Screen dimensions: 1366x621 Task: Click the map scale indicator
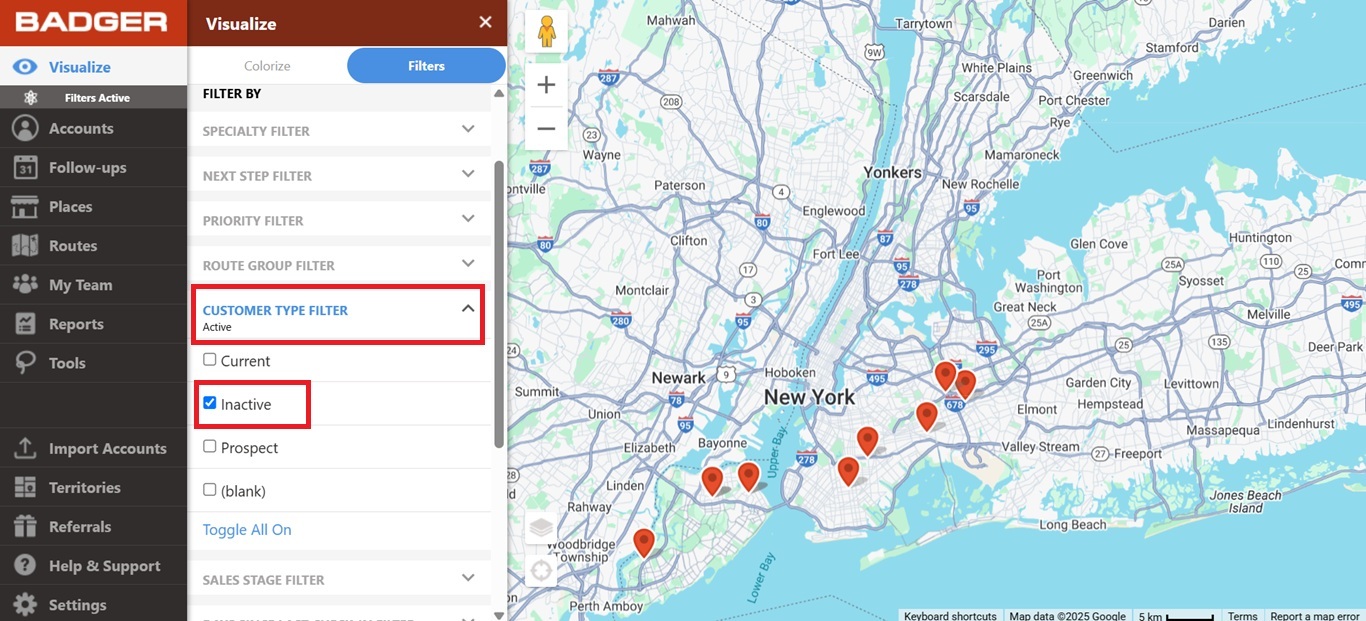coord(1176,616)
